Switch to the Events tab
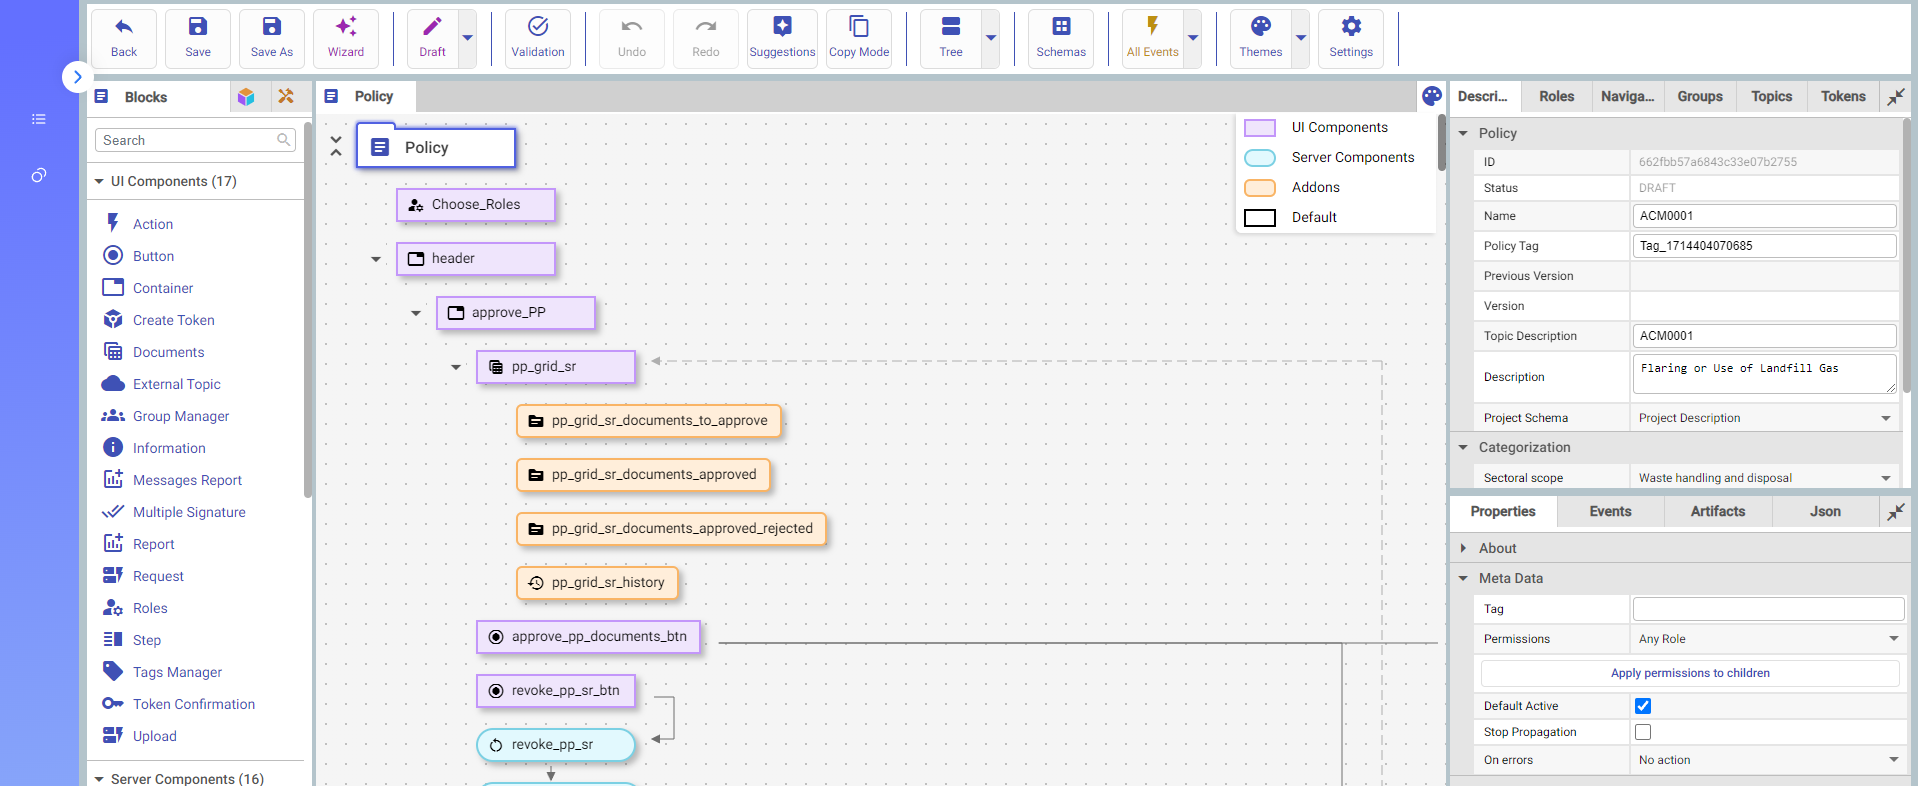Image resolution: width=1918 pixels, height=786 pixels. [x=1609, y=511]
